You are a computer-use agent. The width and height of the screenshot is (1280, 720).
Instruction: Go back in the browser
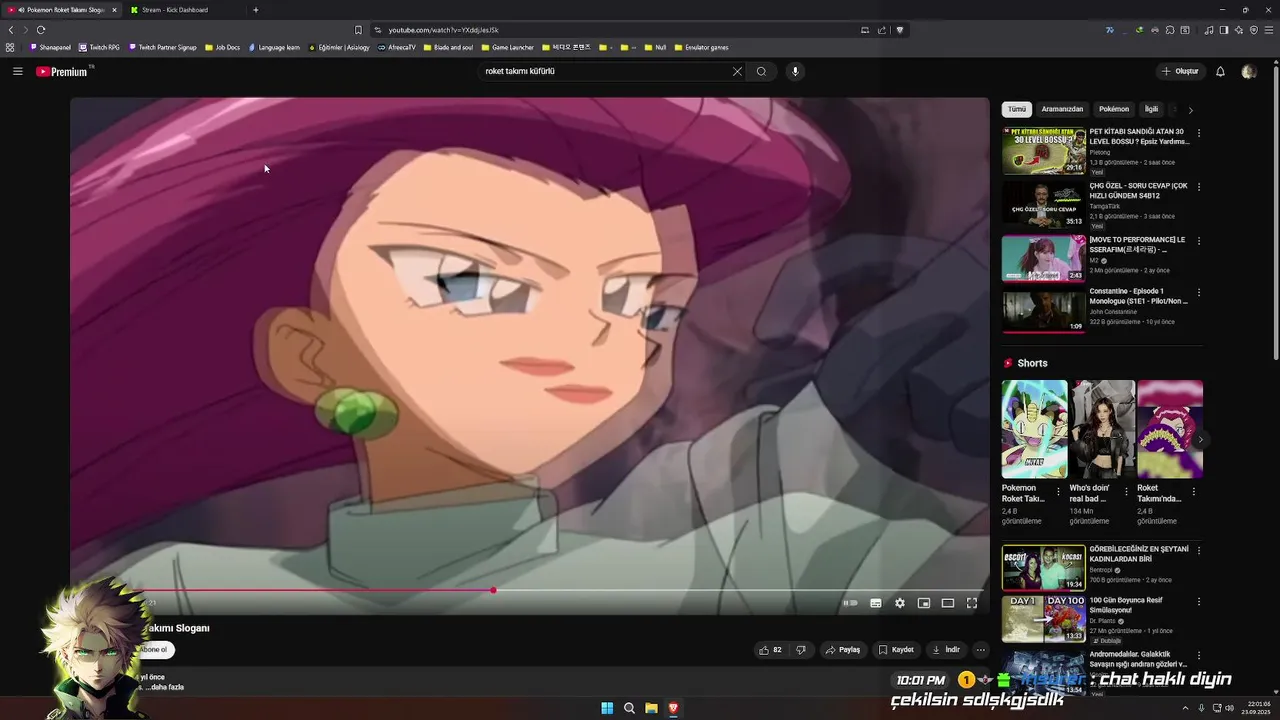point(11,30)
